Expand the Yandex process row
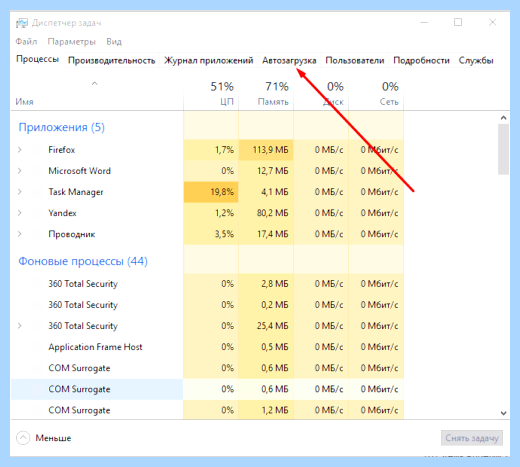 coord(20,213)
